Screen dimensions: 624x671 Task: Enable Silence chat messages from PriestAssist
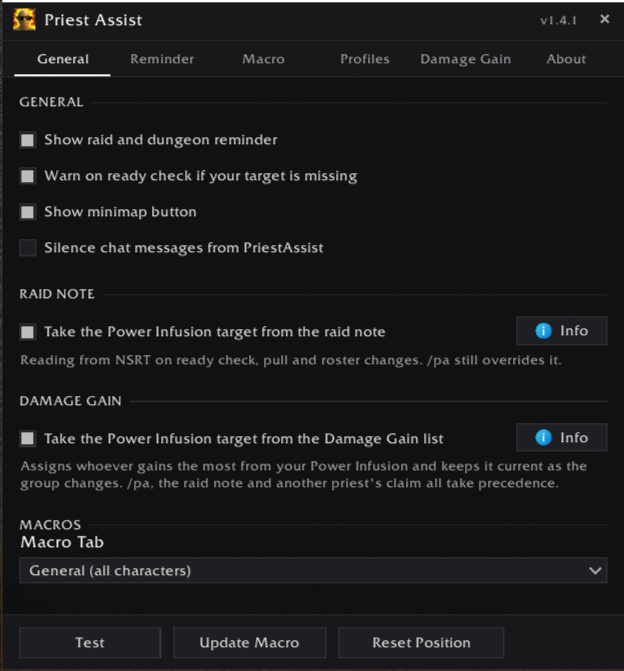[x=28, y=248]
